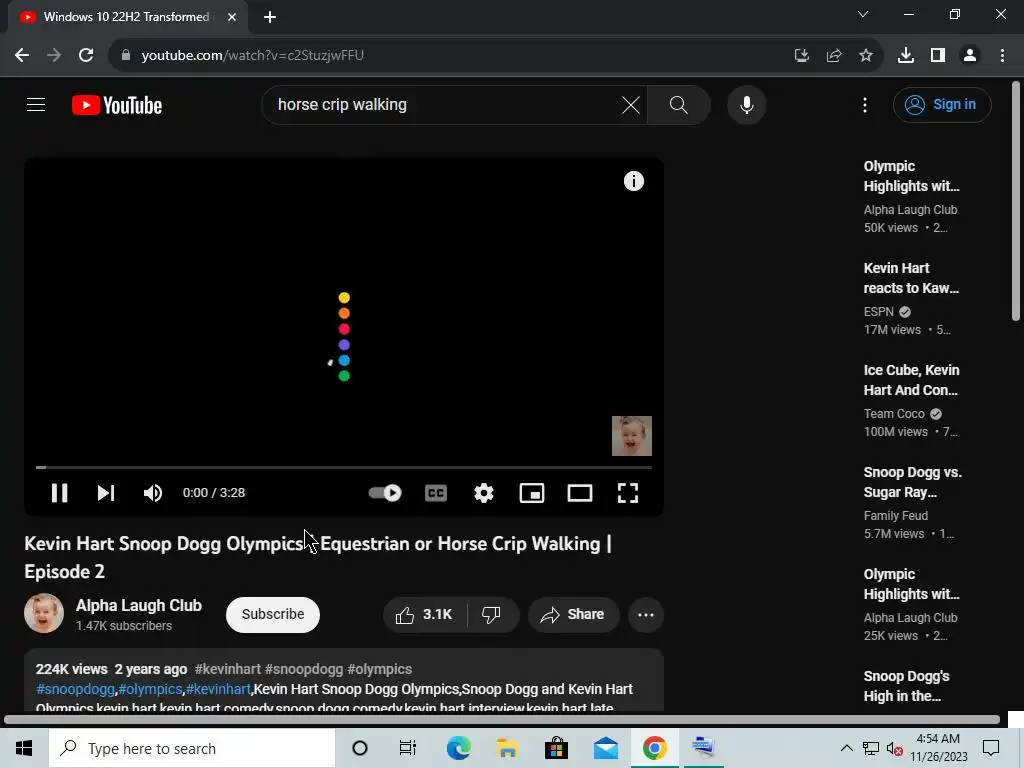Image resolution: width=1024 pixels, height=768 pixels.
Task: Subscribe to Alpha Laugh Club
Action: tap(273, 614)
